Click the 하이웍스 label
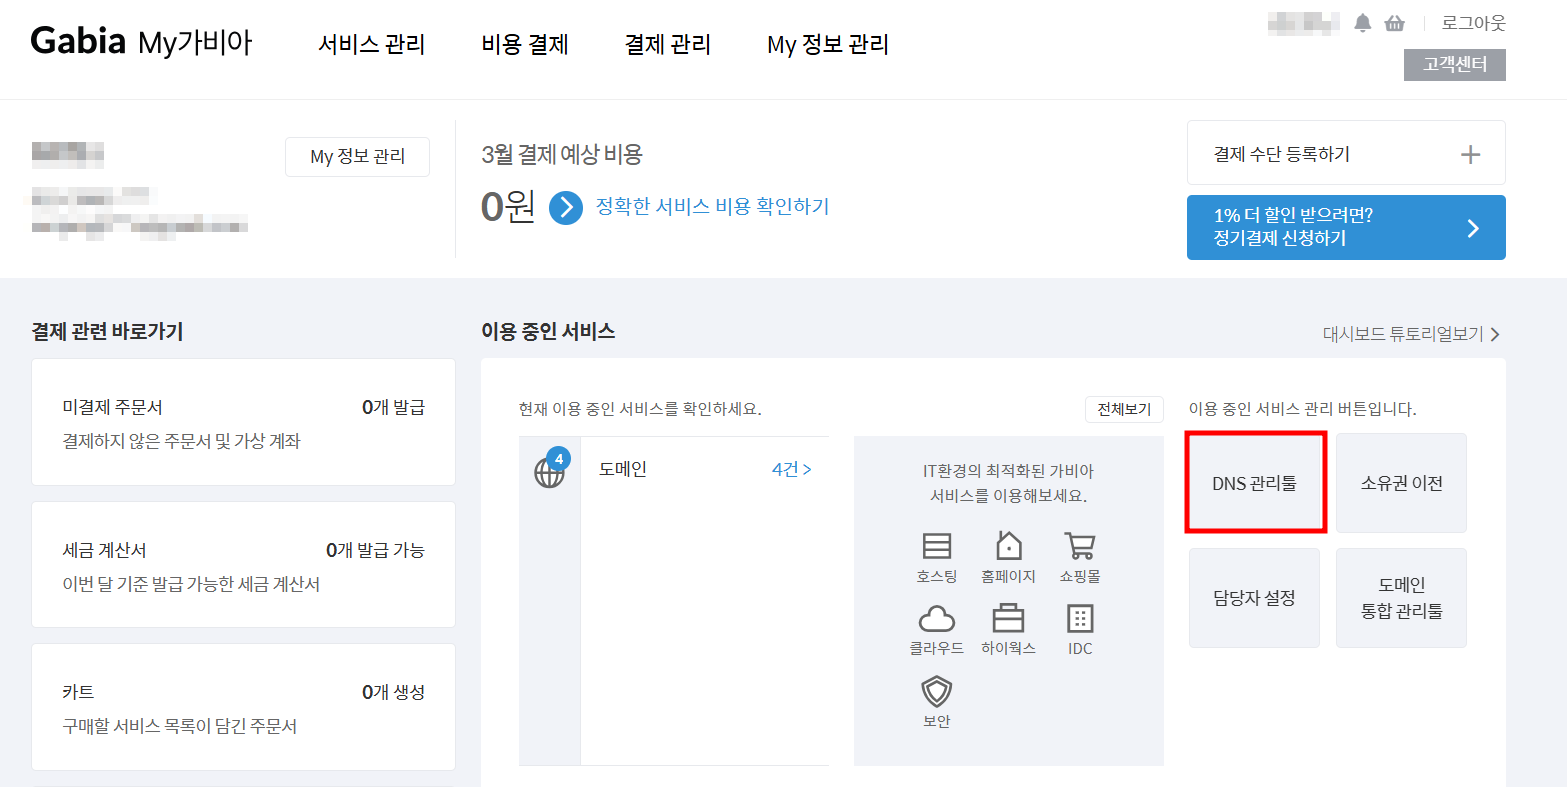Viewport: 1567px width, 787px height. (x=1008, y=648)
